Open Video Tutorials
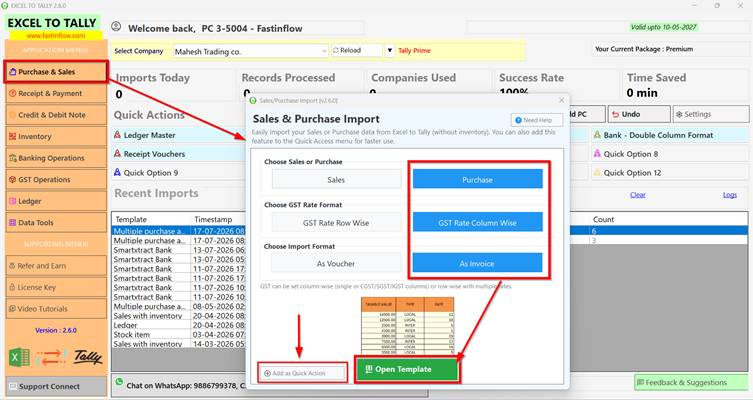The image size is (753, 400). [56, 309]
